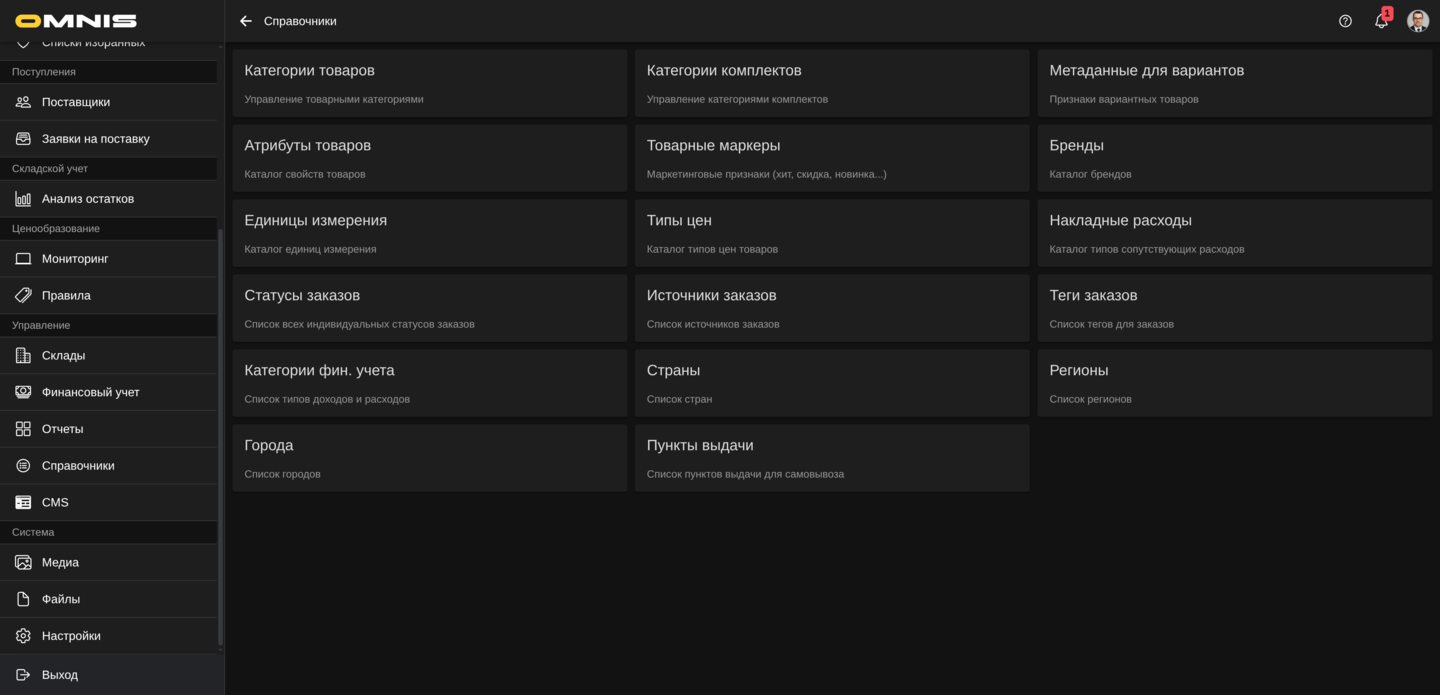Open the Статусы заказов card
Image resolution: width=1440 pixels, height=695 pixels.
coord(429,308)
